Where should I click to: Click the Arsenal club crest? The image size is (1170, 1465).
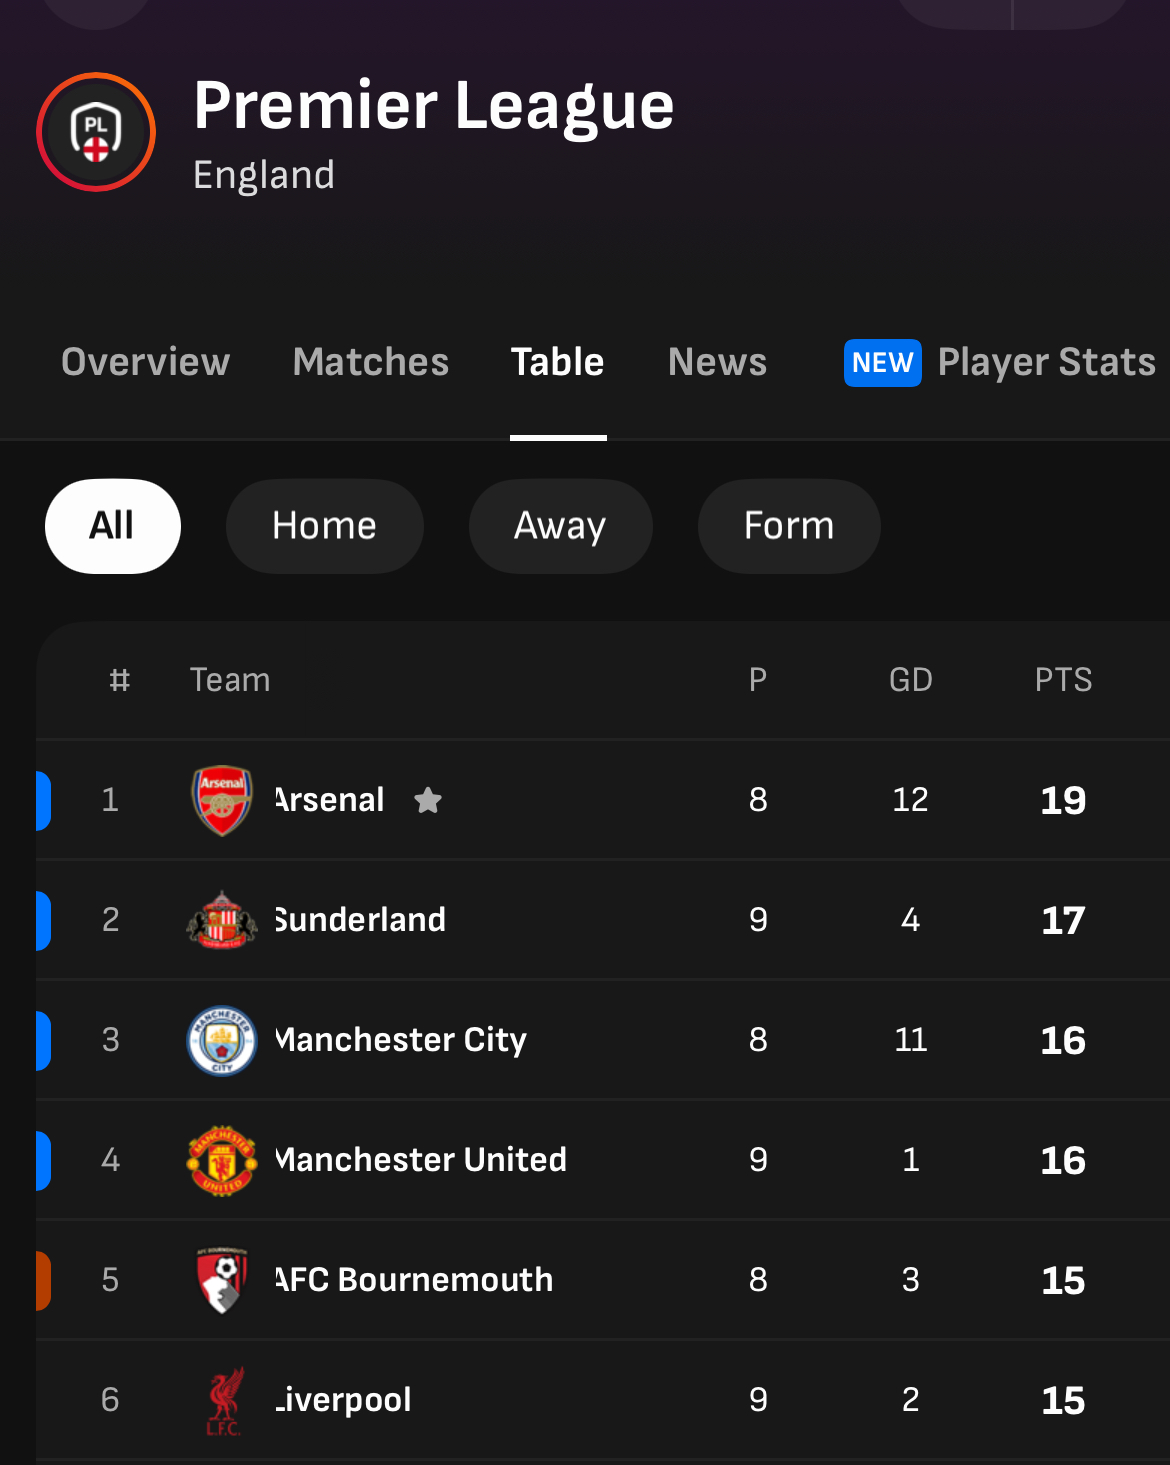(x=222, y=800)
